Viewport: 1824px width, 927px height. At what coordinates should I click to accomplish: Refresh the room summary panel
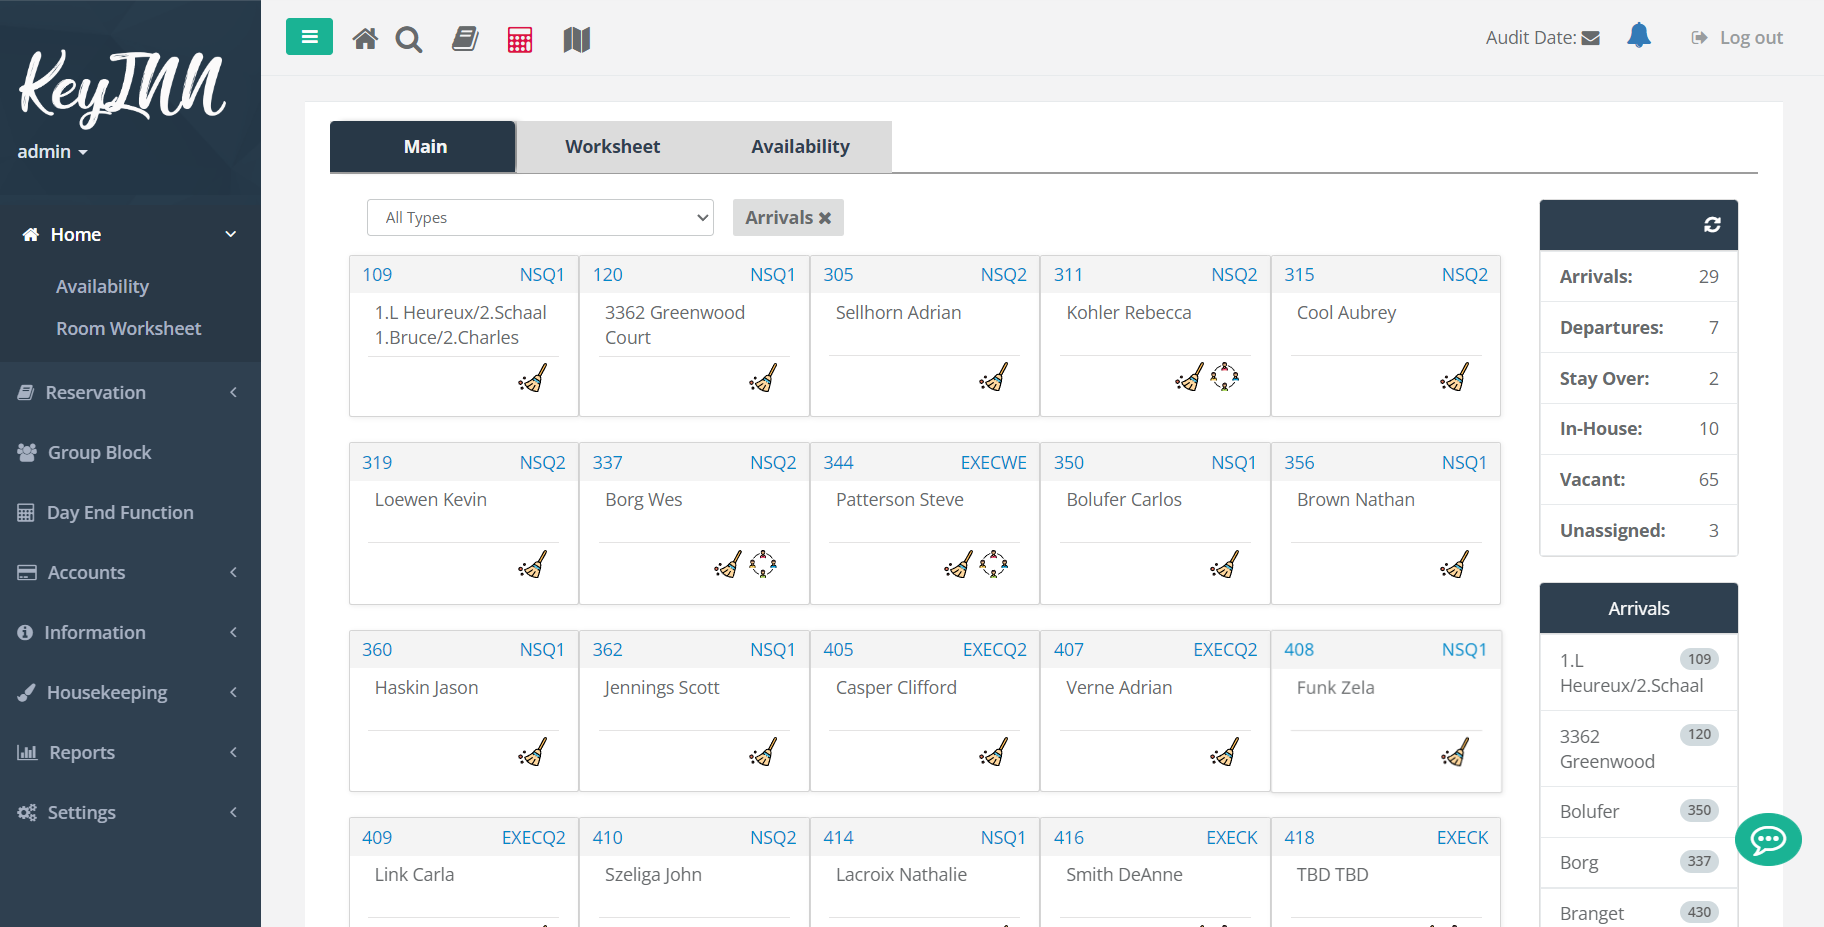[x=1712, y=225]
